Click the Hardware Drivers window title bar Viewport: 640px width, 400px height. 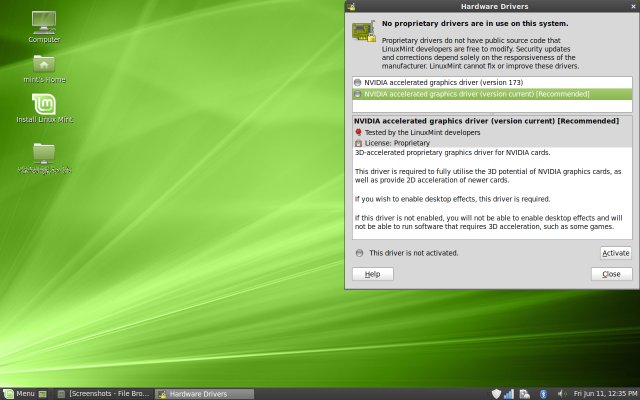490,6
